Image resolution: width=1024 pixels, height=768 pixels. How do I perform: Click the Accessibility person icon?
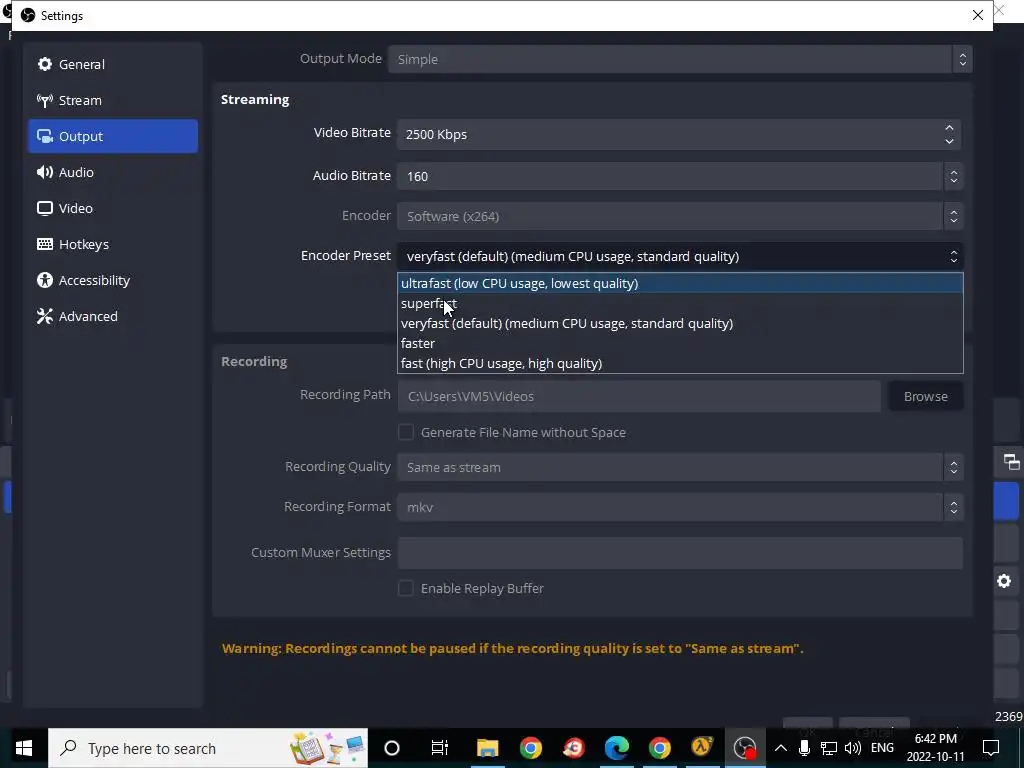(44, 280)
